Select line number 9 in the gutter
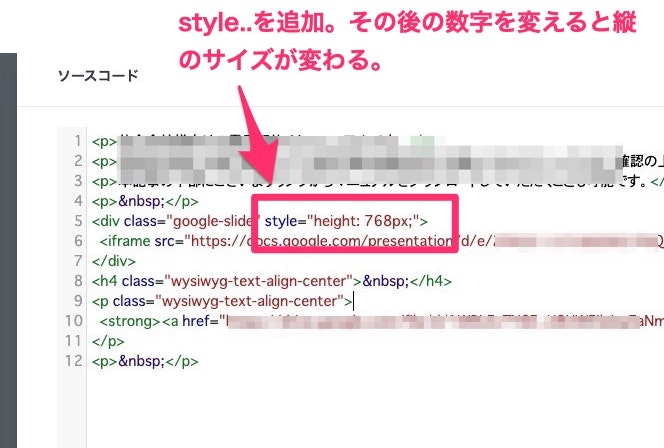Viewport: 664px width, 448px height. pos(77,301)
